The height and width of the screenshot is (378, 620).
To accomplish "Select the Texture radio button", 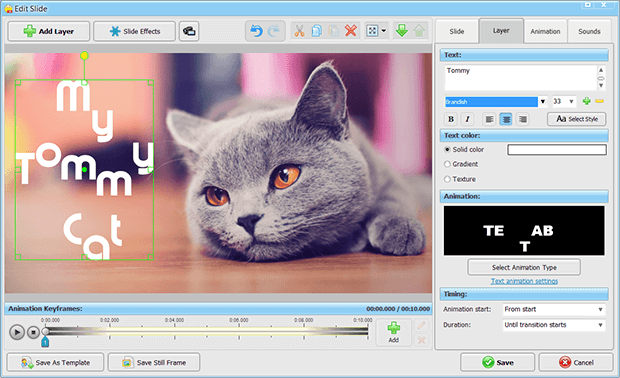I will pyautogui.click(x=447, y=179).
